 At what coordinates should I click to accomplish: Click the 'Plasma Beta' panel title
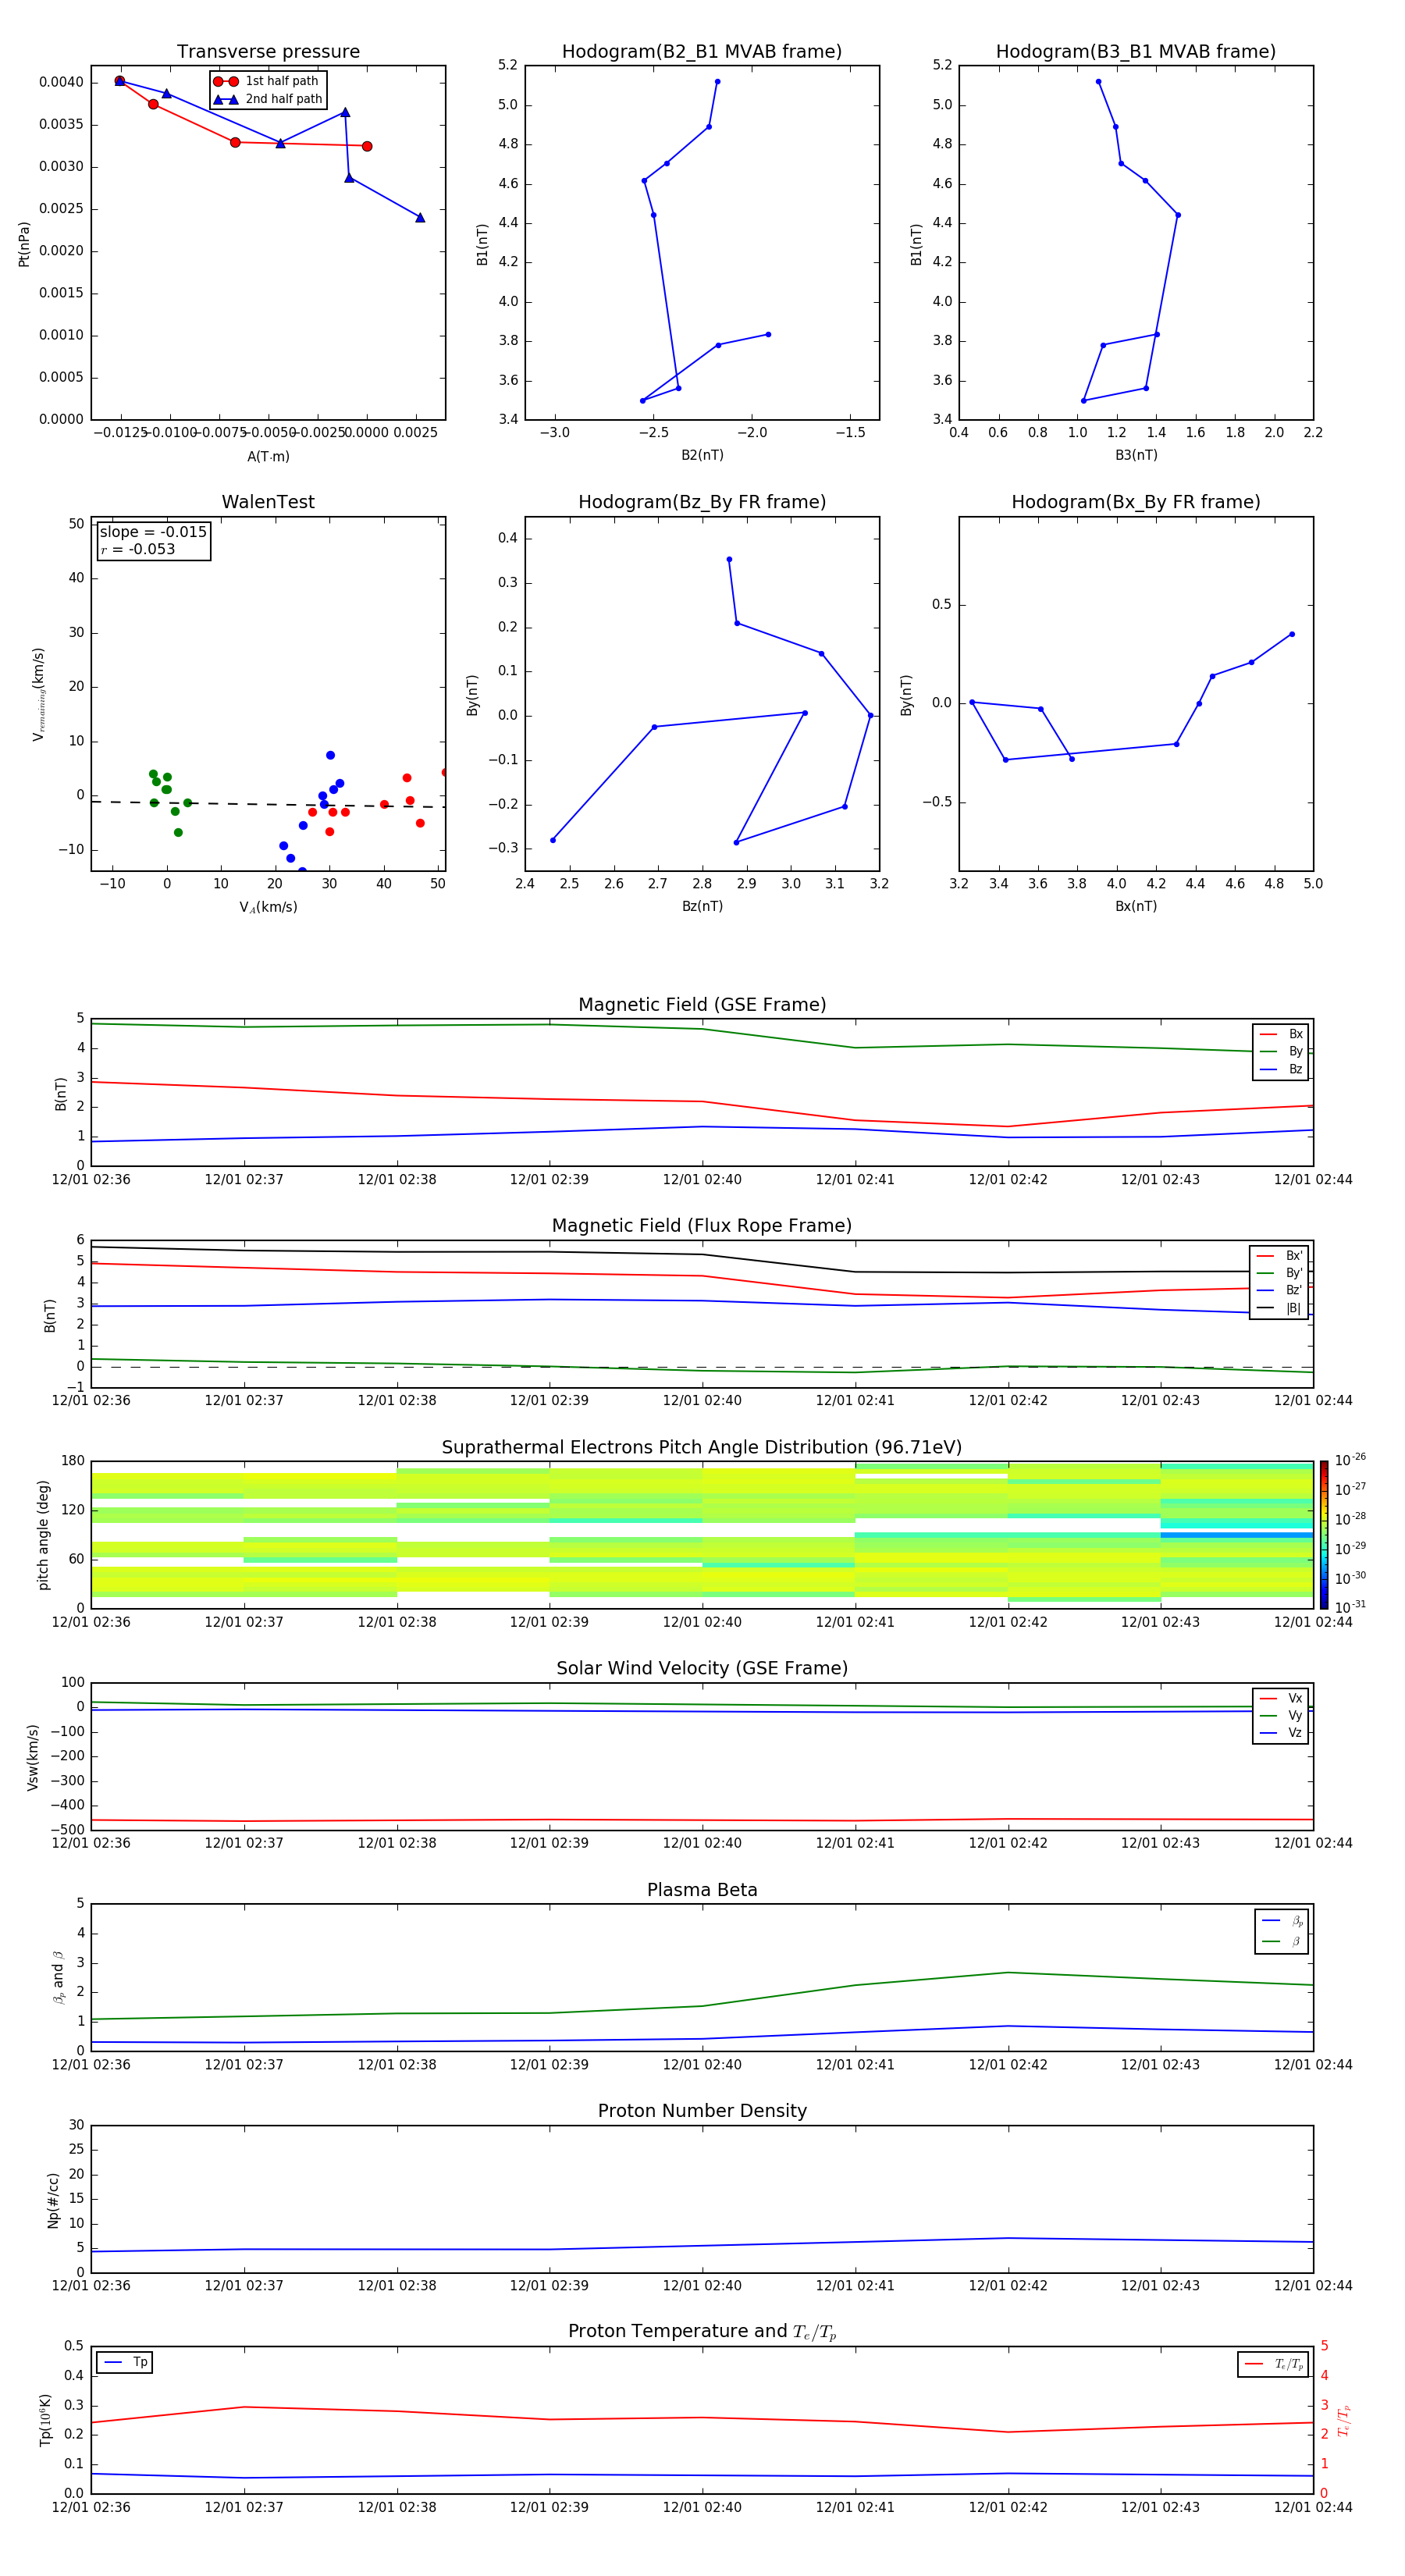pyautogui.click(x=702, y=1890)
